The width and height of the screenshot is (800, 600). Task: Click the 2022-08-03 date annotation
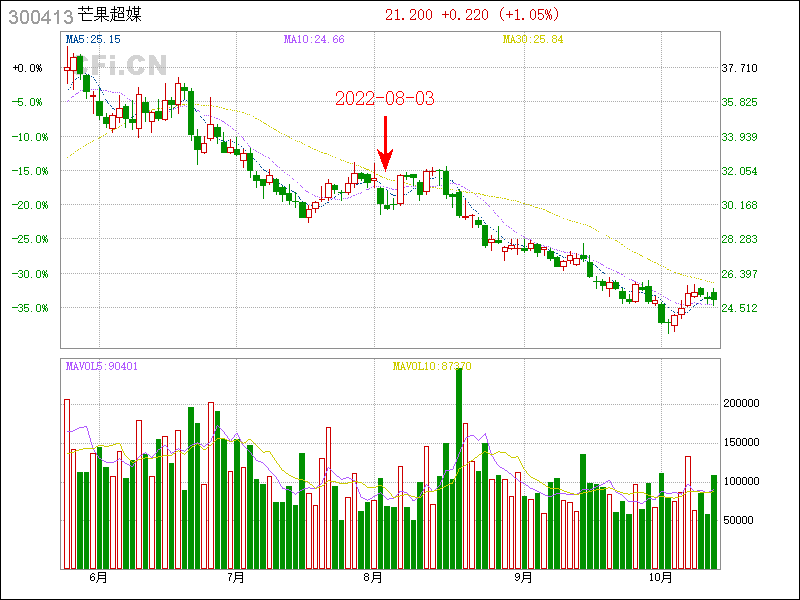coord(385,98)
